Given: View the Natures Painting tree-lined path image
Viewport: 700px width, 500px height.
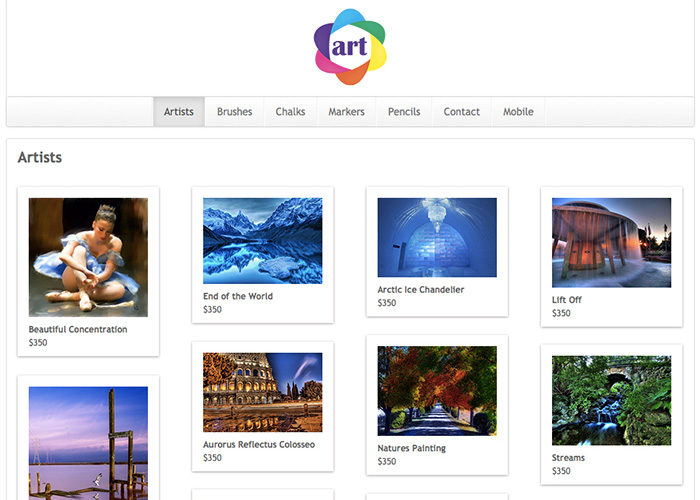Looking at the screenshot, I should click(437, 391).
